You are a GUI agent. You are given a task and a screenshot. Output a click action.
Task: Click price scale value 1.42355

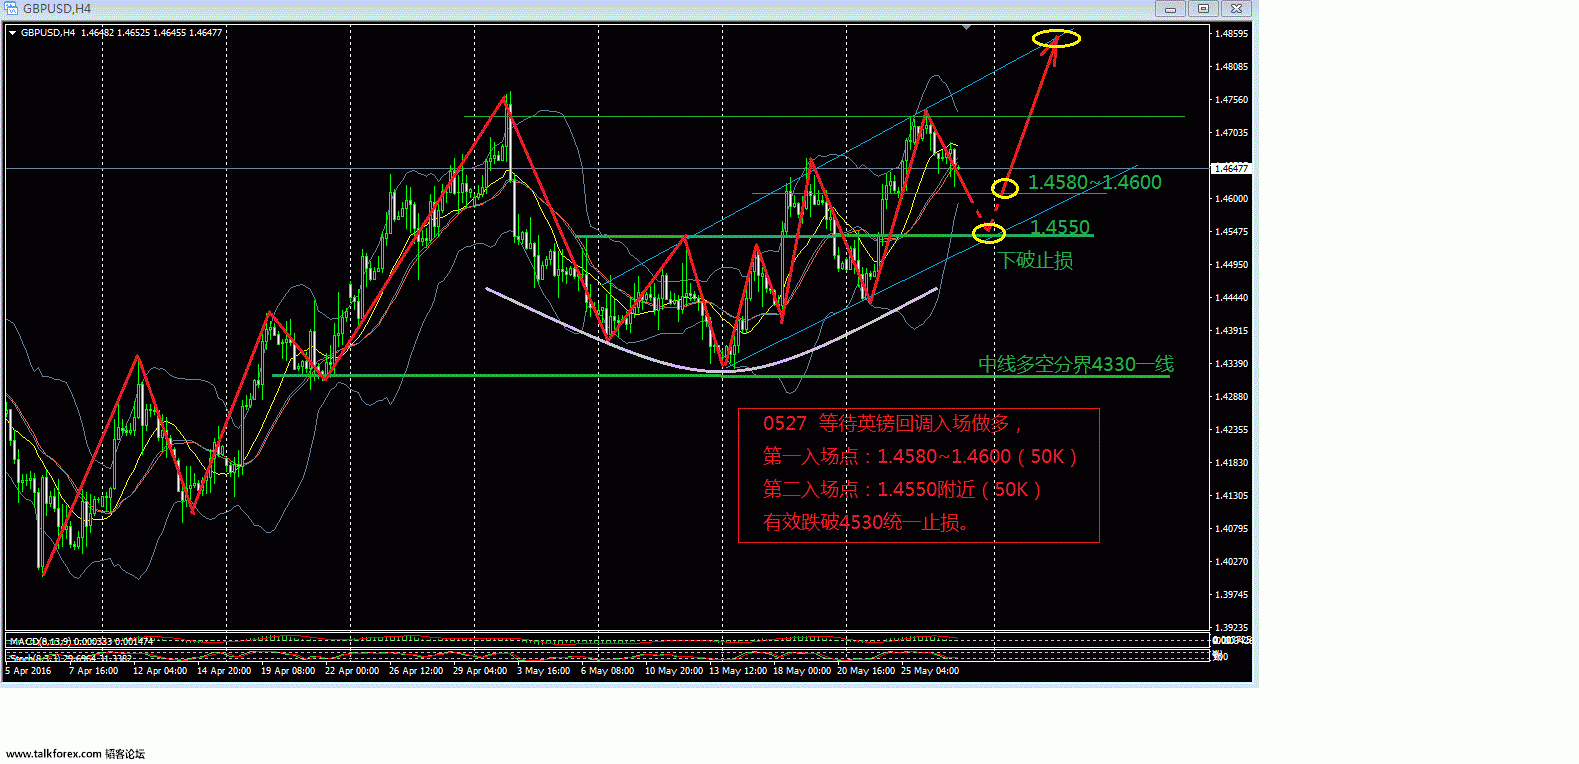click(1231, 430)
